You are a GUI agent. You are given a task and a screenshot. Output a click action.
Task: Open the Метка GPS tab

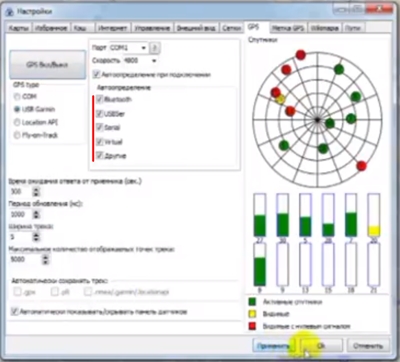(288, 28)
